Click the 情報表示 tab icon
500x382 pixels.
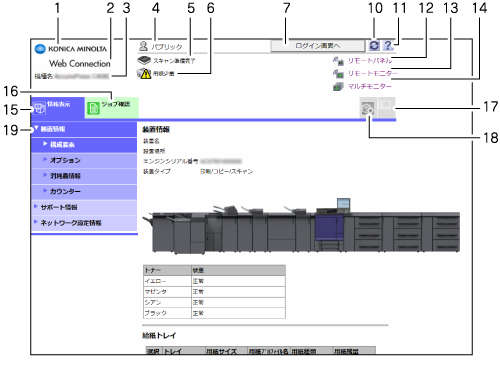[x=39, y=108]
